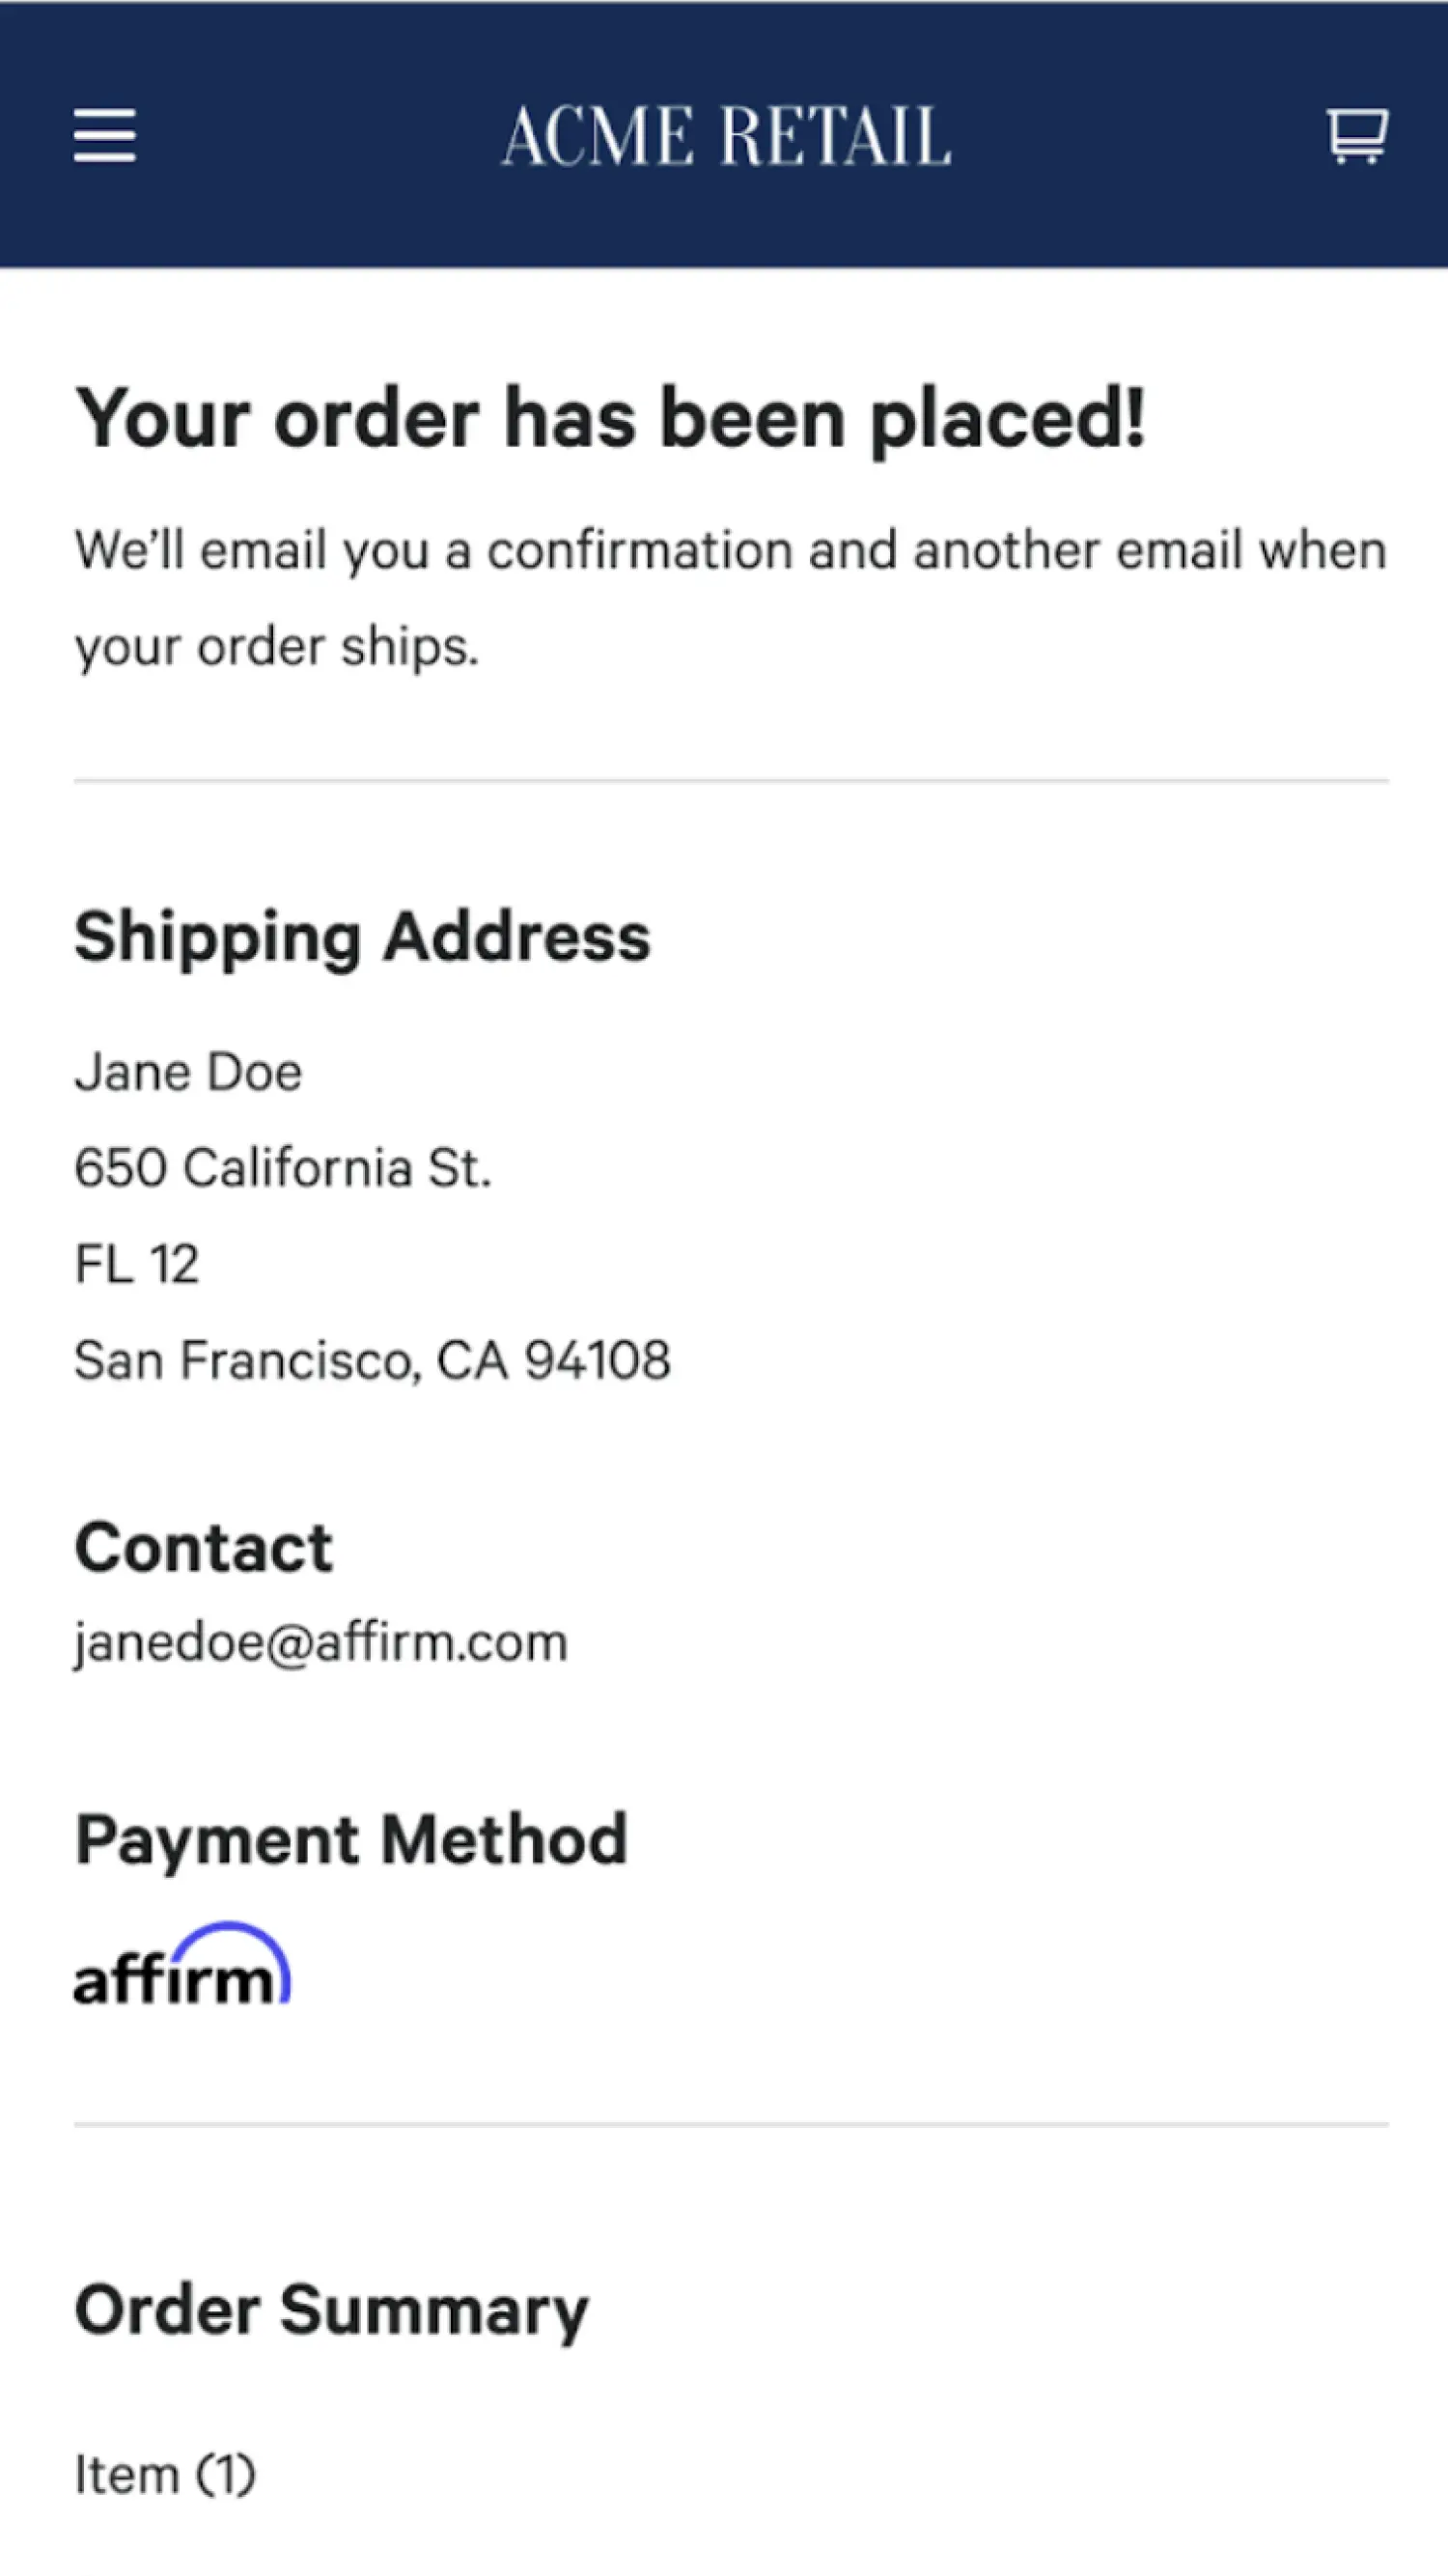
Task: Click the 650 California St. address line
Action: (283, 1168)
